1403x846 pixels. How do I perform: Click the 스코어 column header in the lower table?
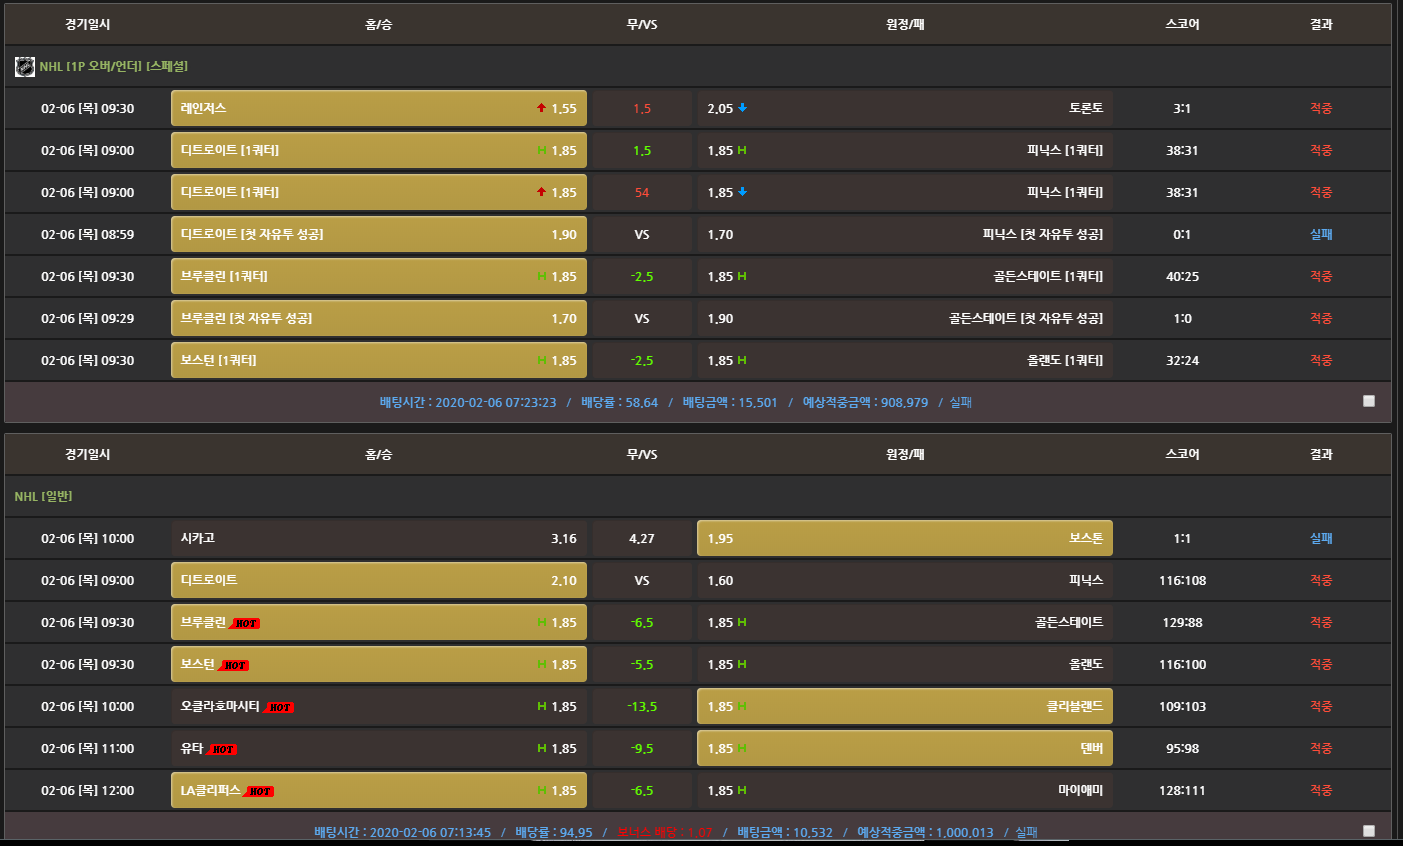coord(1182,454)
